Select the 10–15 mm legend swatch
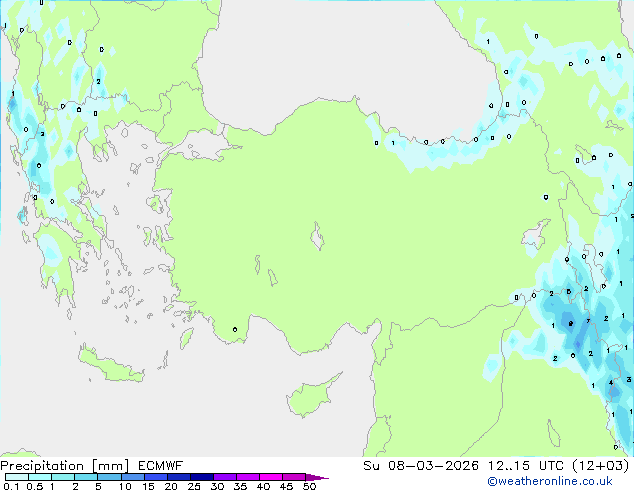Viewport: 634px width, 490px height. coord(132,477)
